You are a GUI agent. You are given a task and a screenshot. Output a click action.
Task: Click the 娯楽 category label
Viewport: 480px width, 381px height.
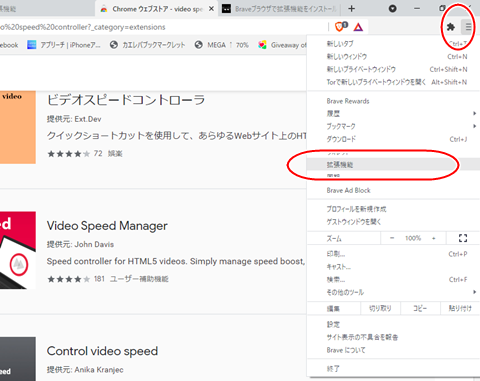point(115,153)
